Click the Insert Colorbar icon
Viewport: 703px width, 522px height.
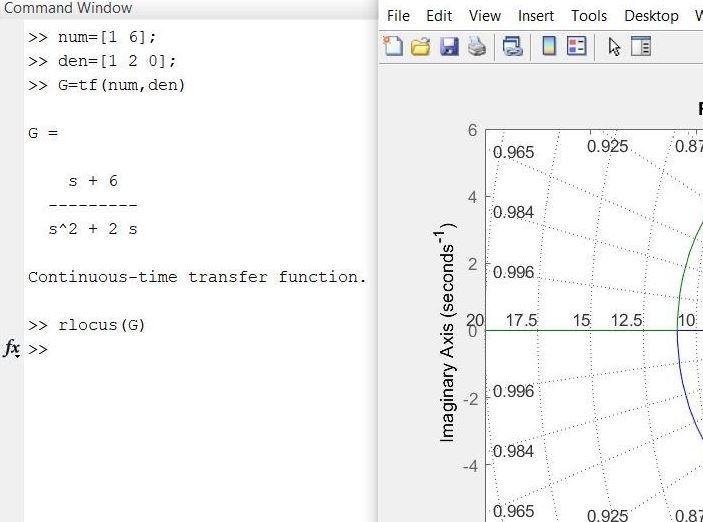tap(549, 46)
